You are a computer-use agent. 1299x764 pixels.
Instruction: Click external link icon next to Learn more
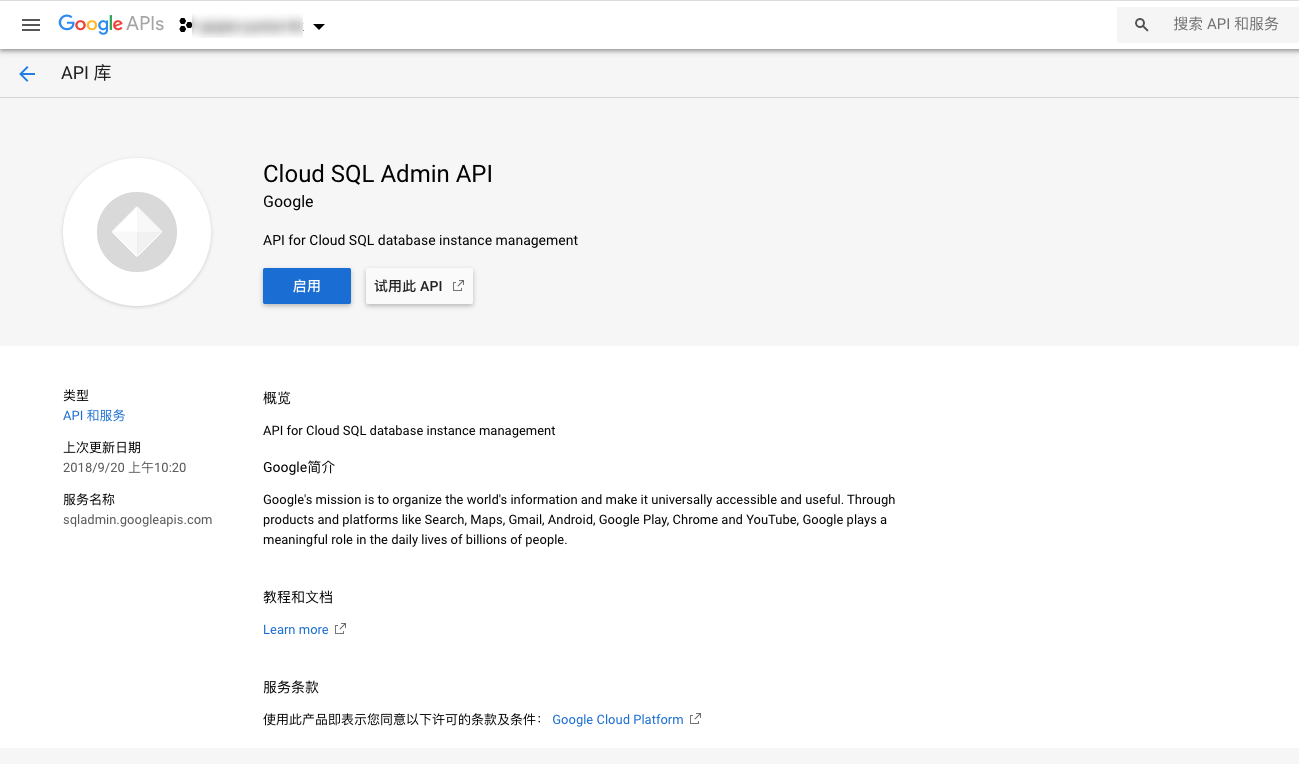340,629
